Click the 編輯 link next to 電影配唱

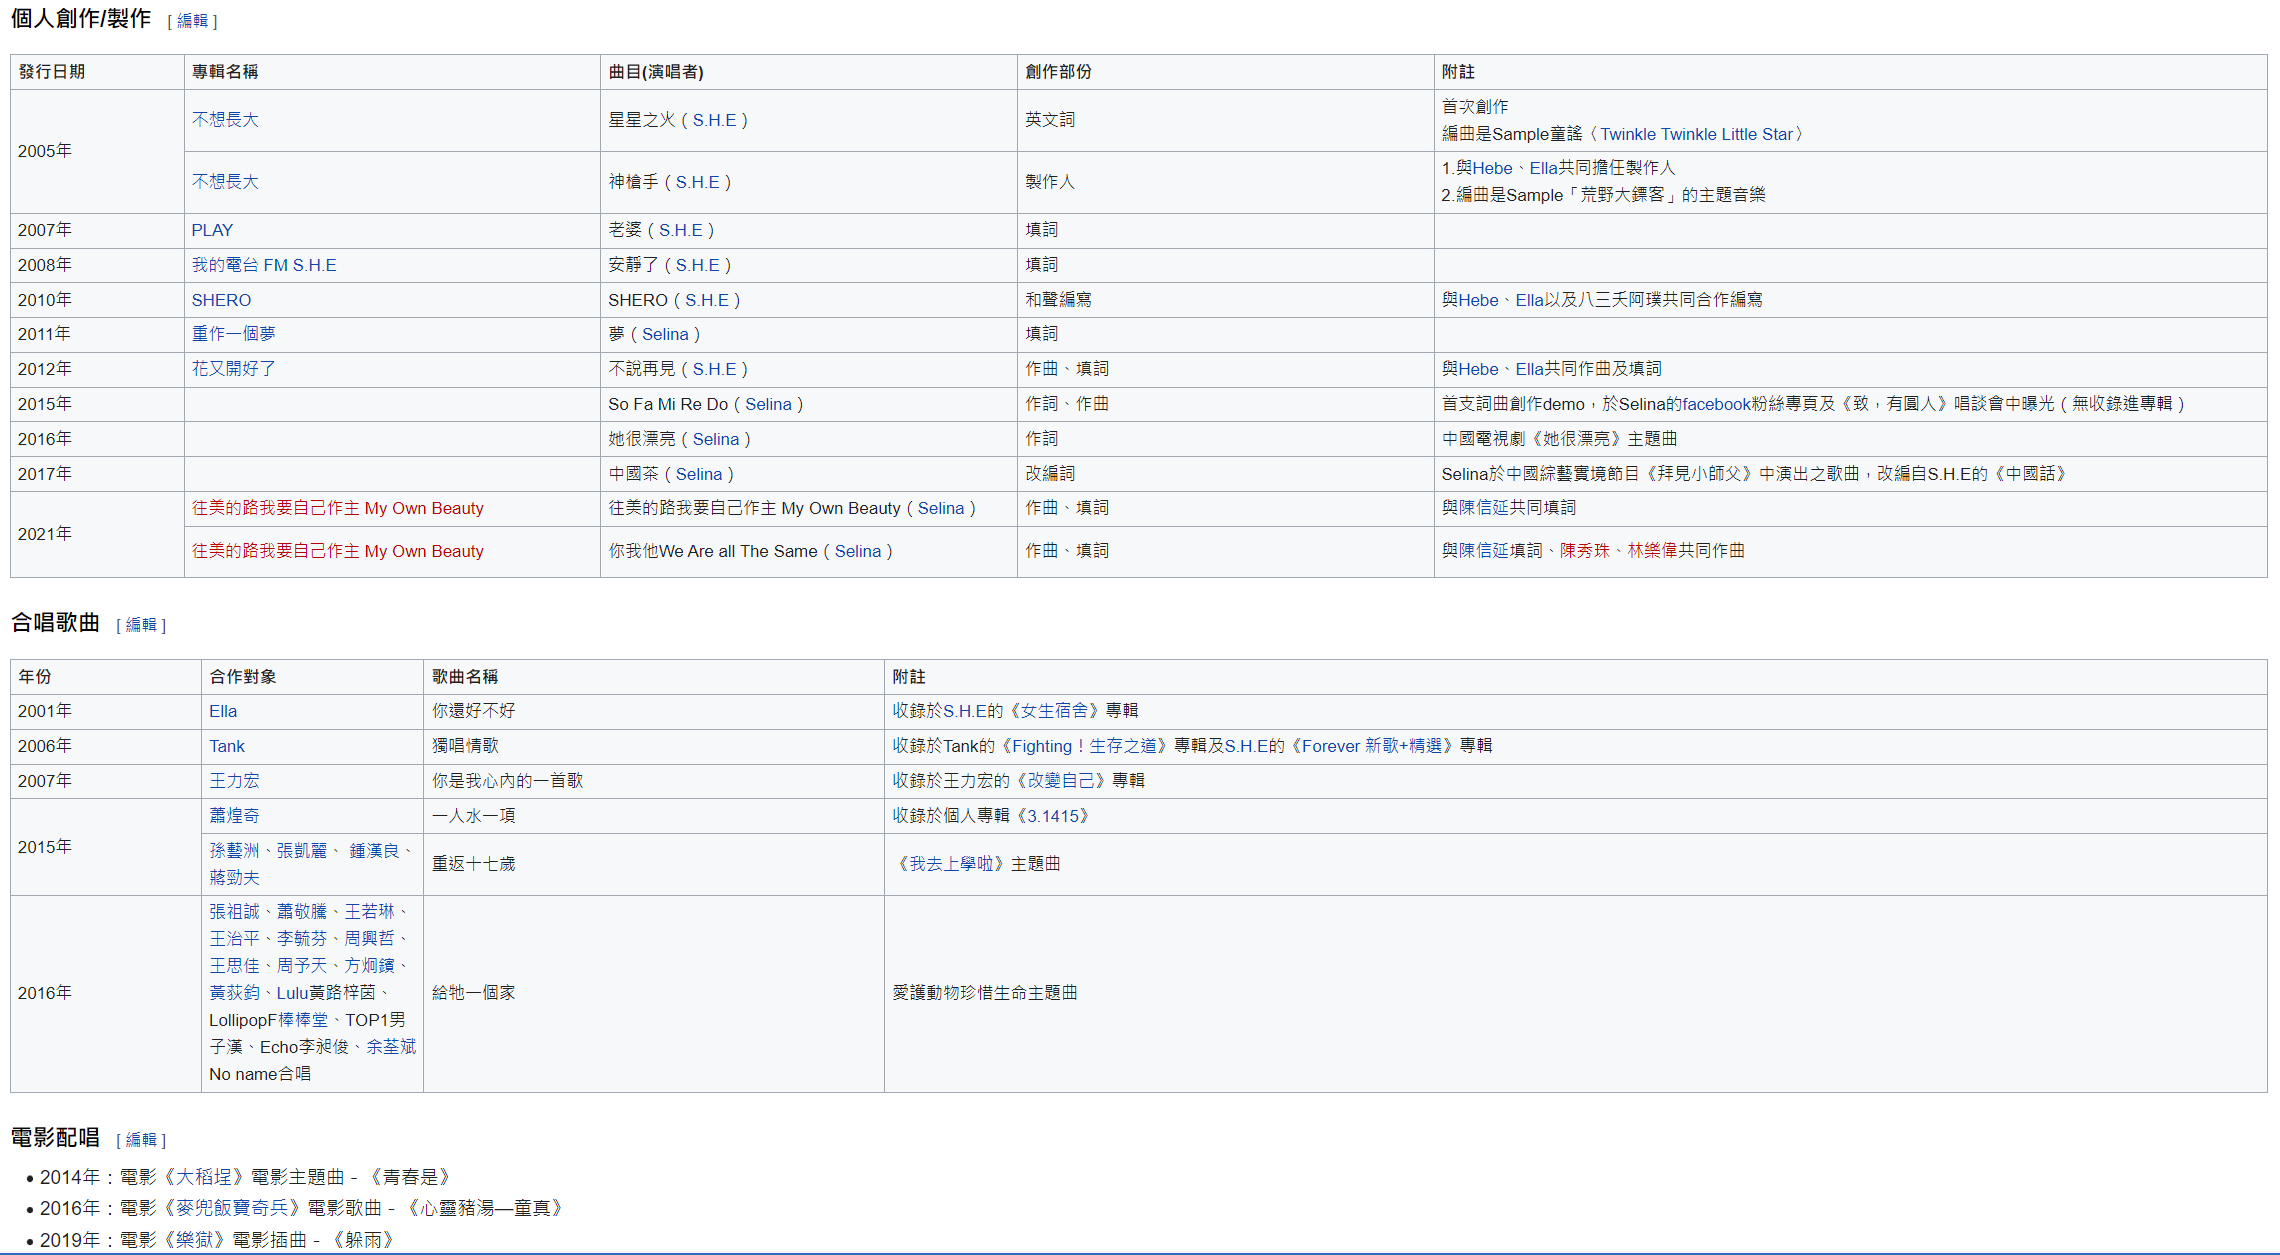point(141,1140)
